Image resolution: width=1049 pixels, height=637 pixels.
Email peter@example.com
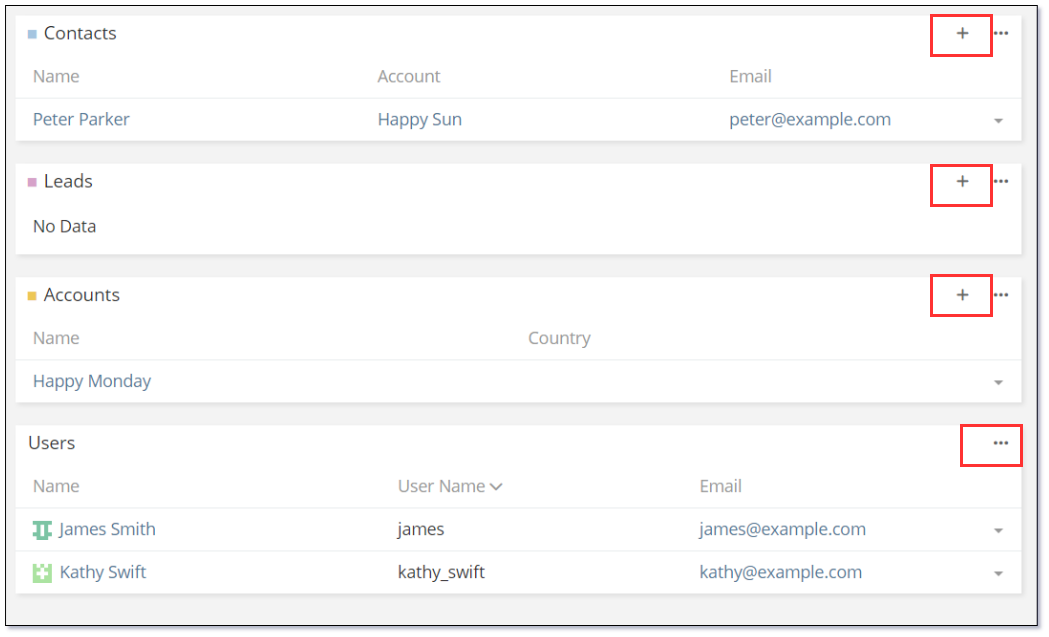pos(809,119)
